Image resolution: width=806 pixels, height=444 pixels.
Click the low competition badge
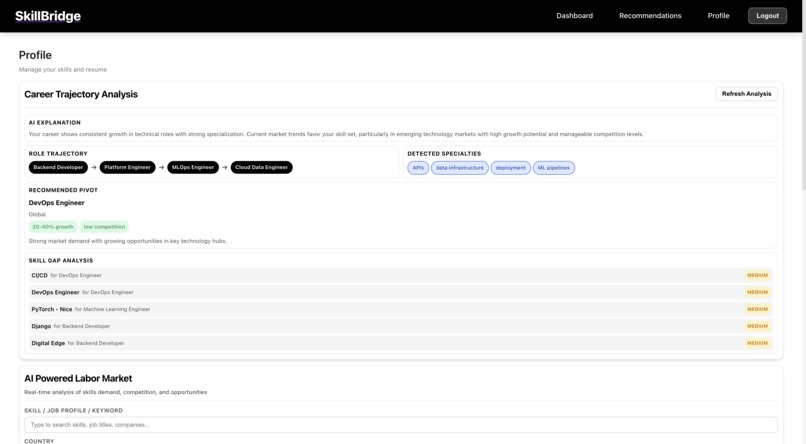[104, 227]
